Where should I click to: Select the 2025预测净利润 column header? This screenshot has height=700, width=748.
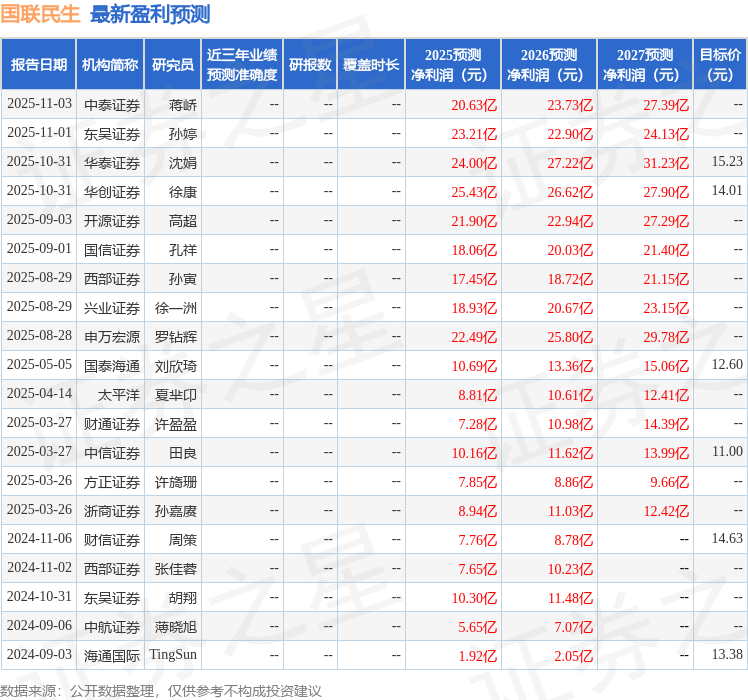click(452, 65)
